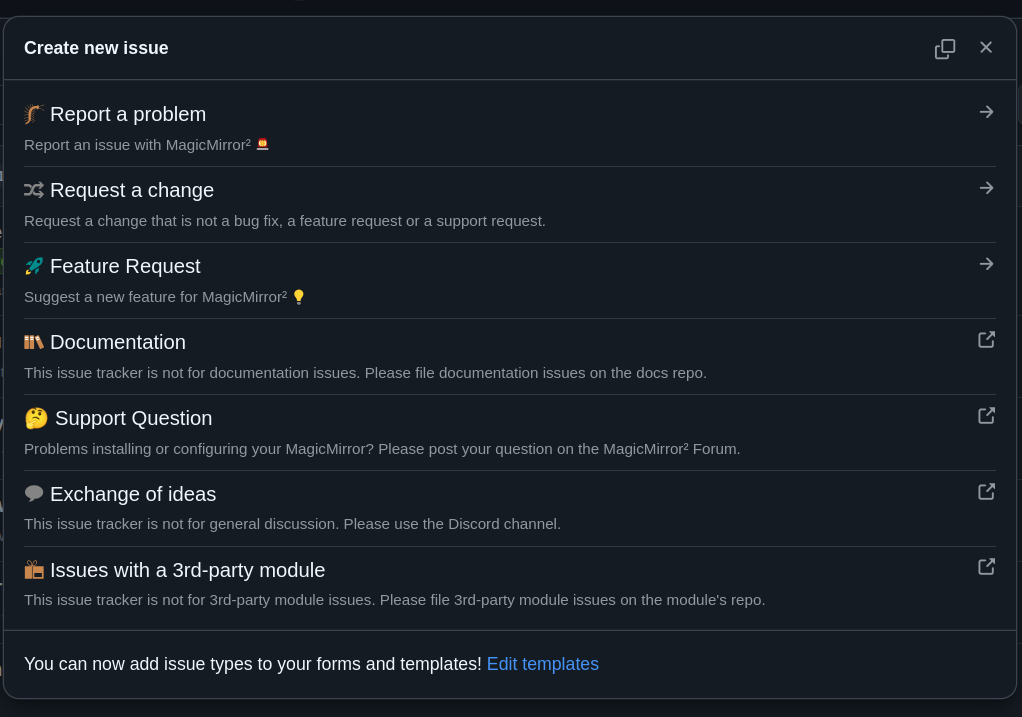This screenshot has width=1022, height=717.
Task: Click the arrow next to Request a change
Action: (986, 188)
